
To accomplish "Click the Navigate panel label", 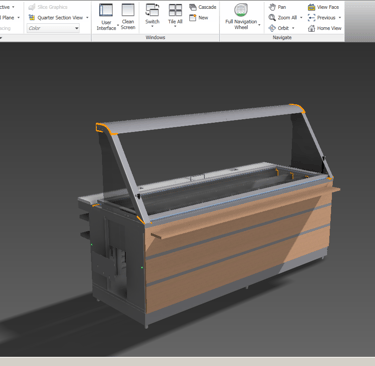I will click(282, 38).
